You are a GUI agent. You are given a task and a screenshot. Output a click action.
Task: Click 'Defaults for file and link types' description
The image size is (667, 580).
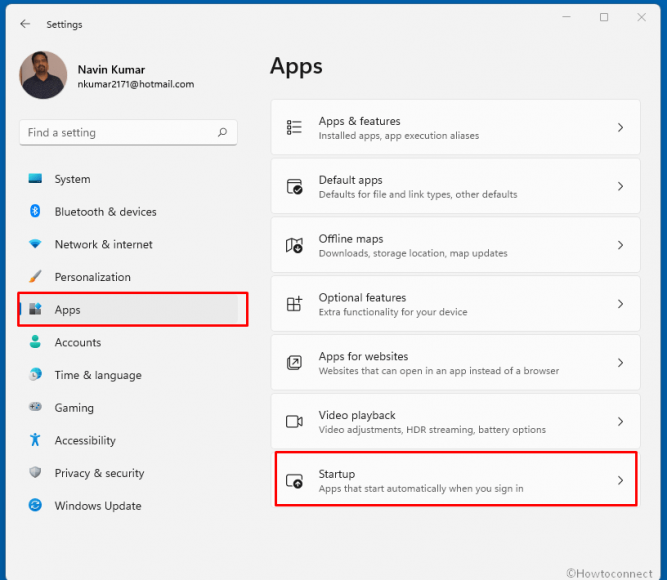point(418,194)
